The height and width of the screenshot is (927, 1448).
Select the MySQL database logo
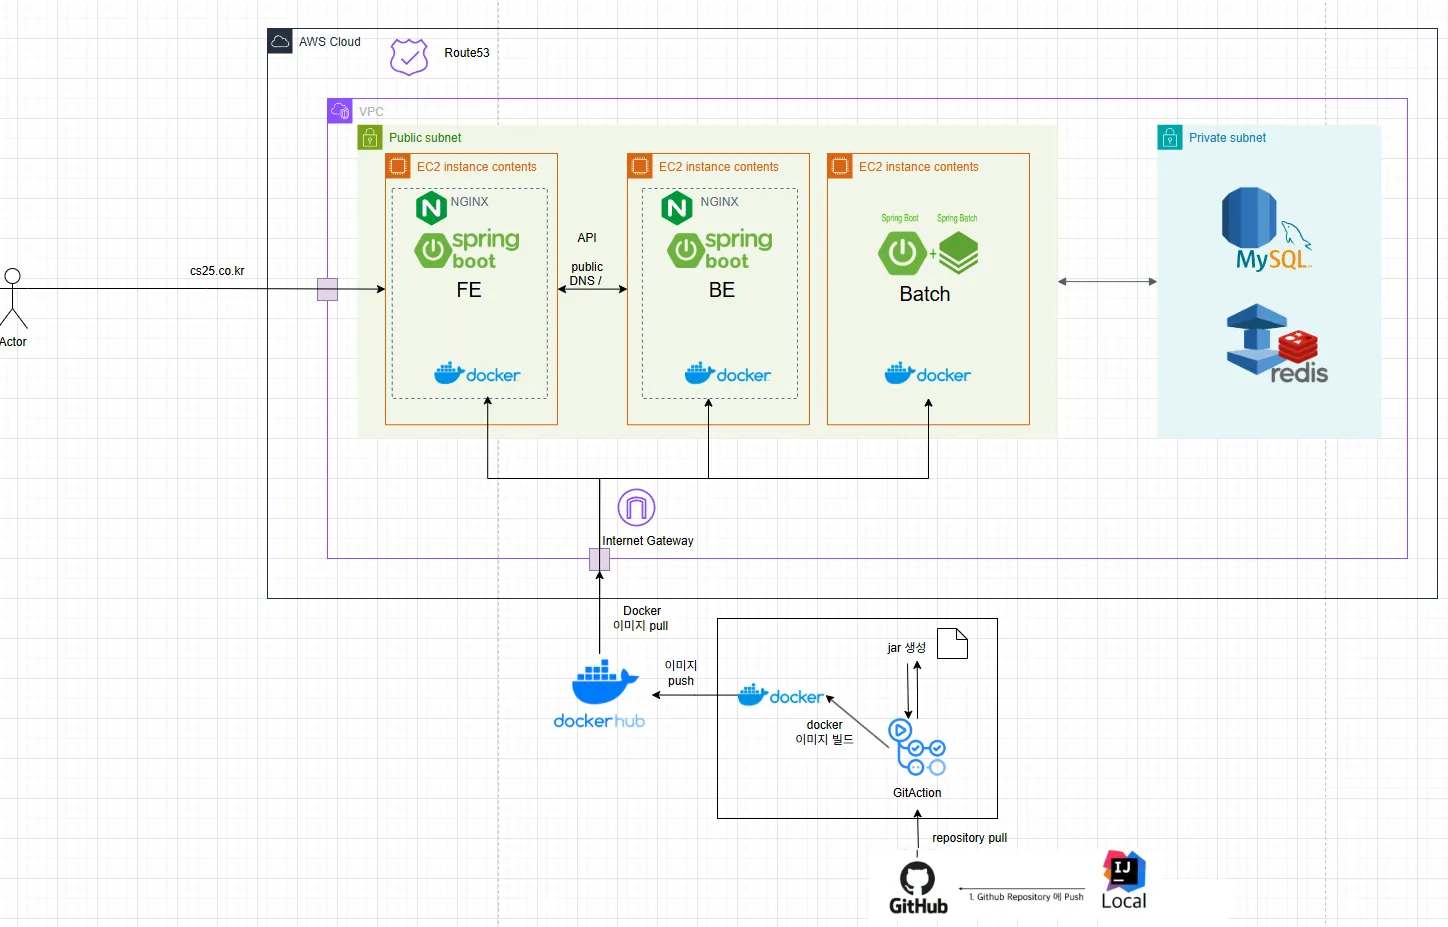pos(1266,229)
